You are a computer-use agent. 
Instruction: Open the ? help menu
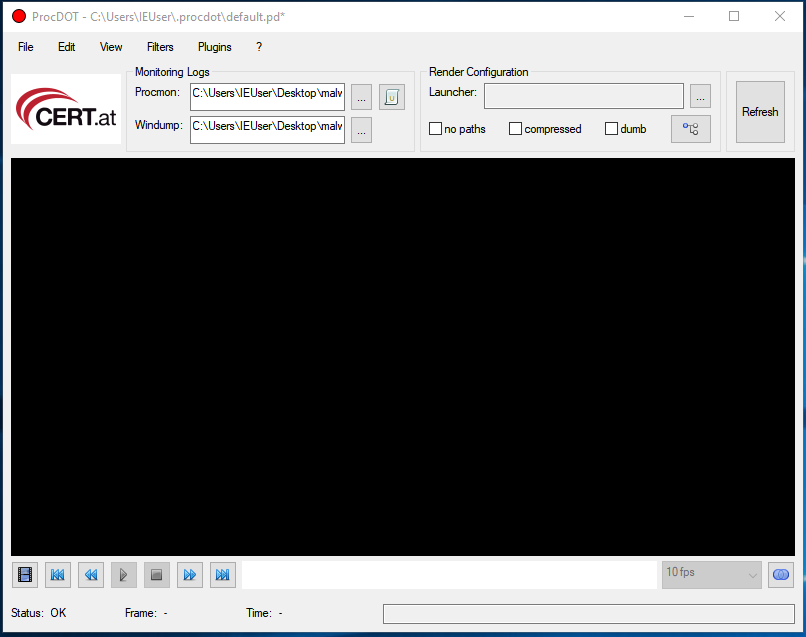pos(259,47)
